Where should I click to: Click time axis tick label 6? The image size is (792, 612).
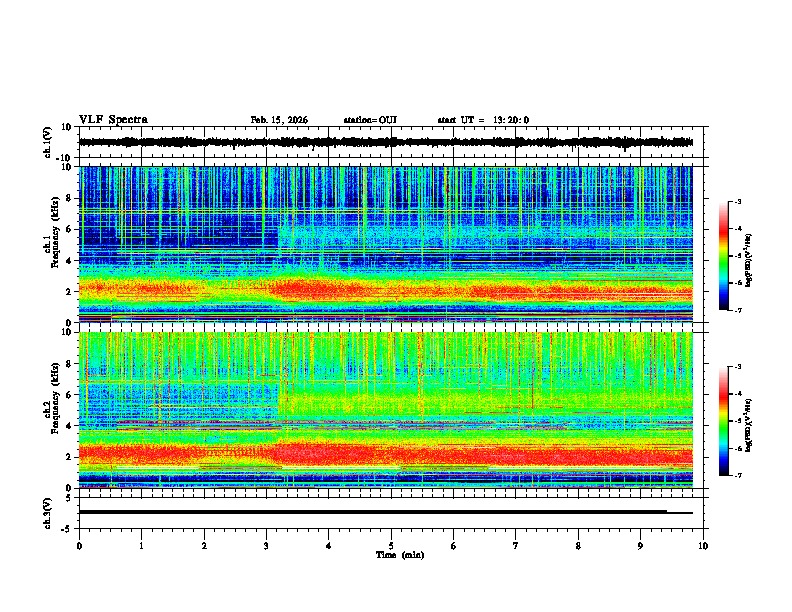(454, 546)
